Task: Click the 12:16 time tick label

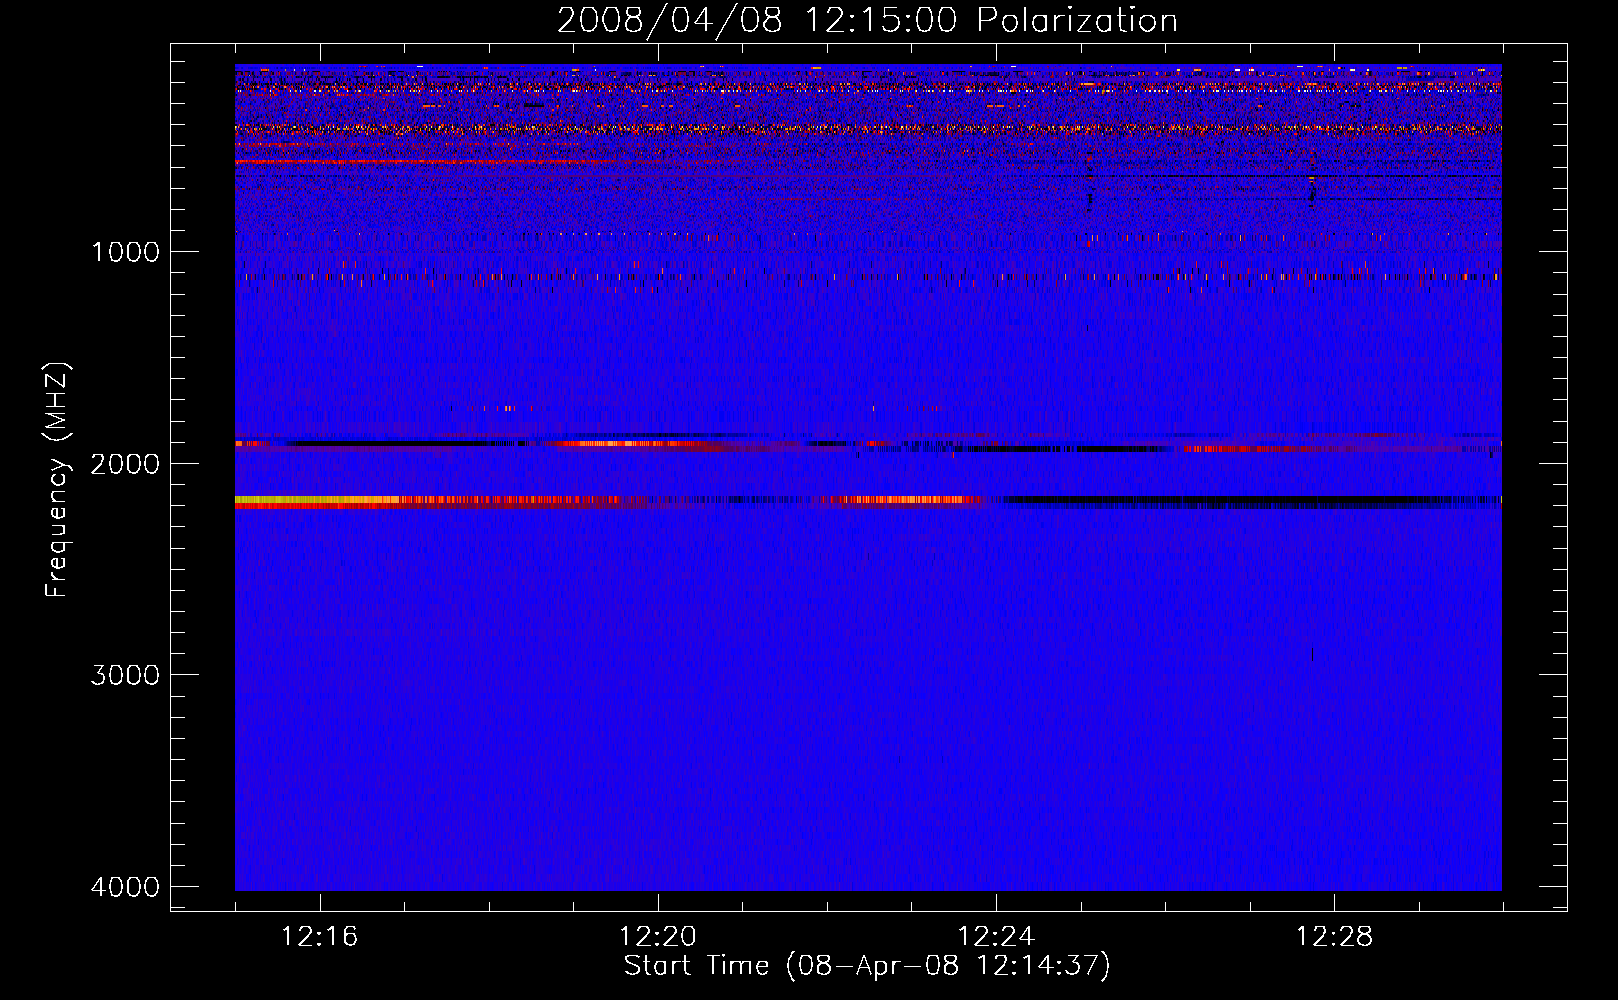Action: [x=319, y=937]
